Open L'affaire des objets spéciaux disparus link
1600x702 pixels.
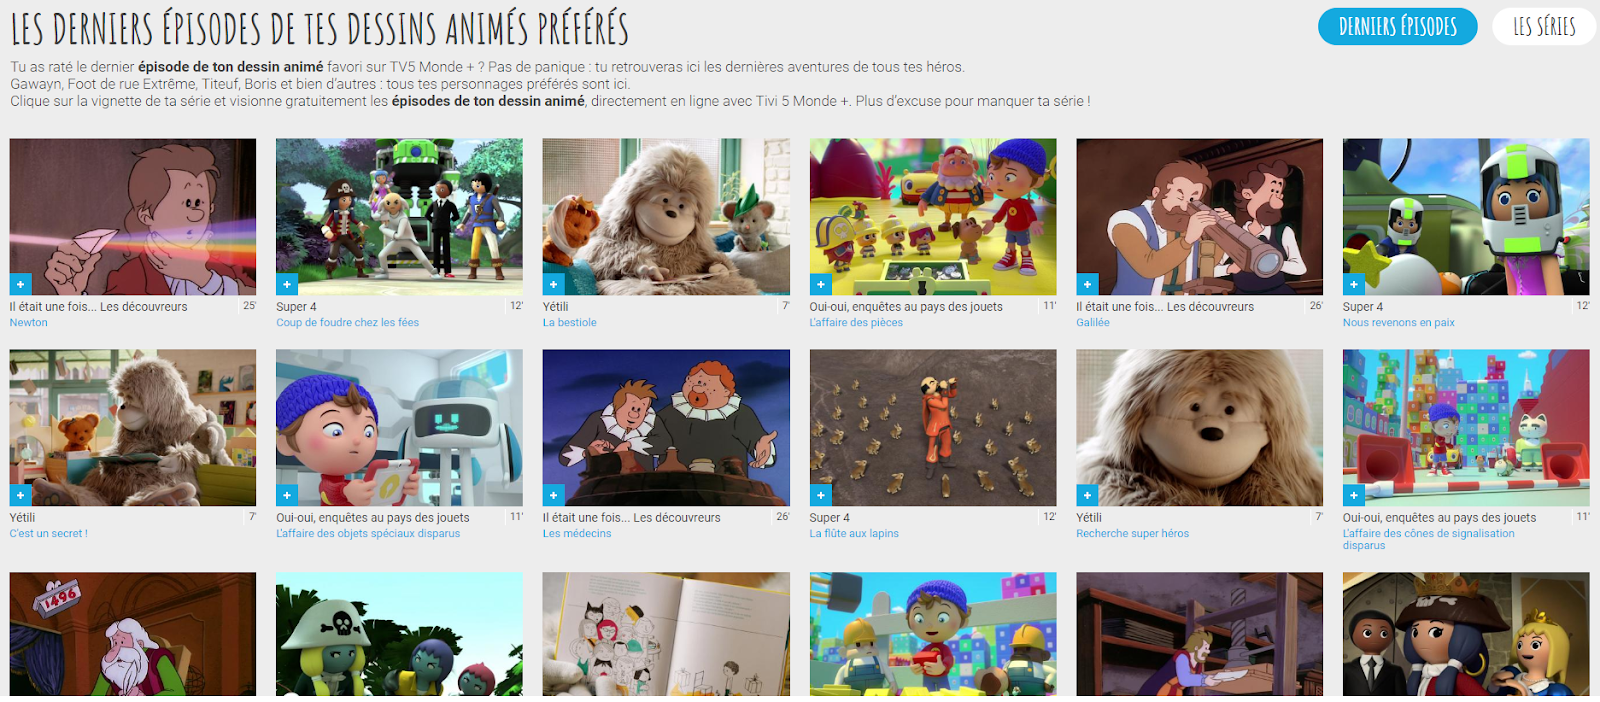(x=368, y=533)
